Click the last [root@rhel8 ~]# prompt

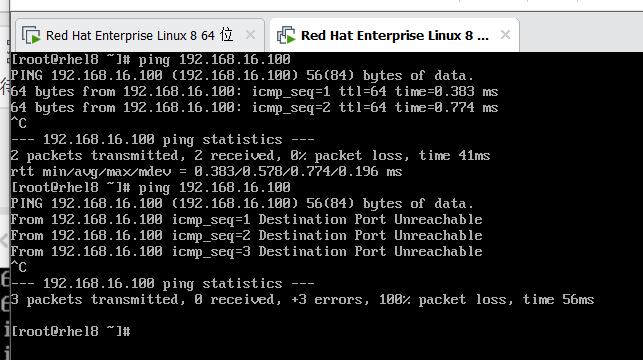pyautogui.click(x=71, y=331)
